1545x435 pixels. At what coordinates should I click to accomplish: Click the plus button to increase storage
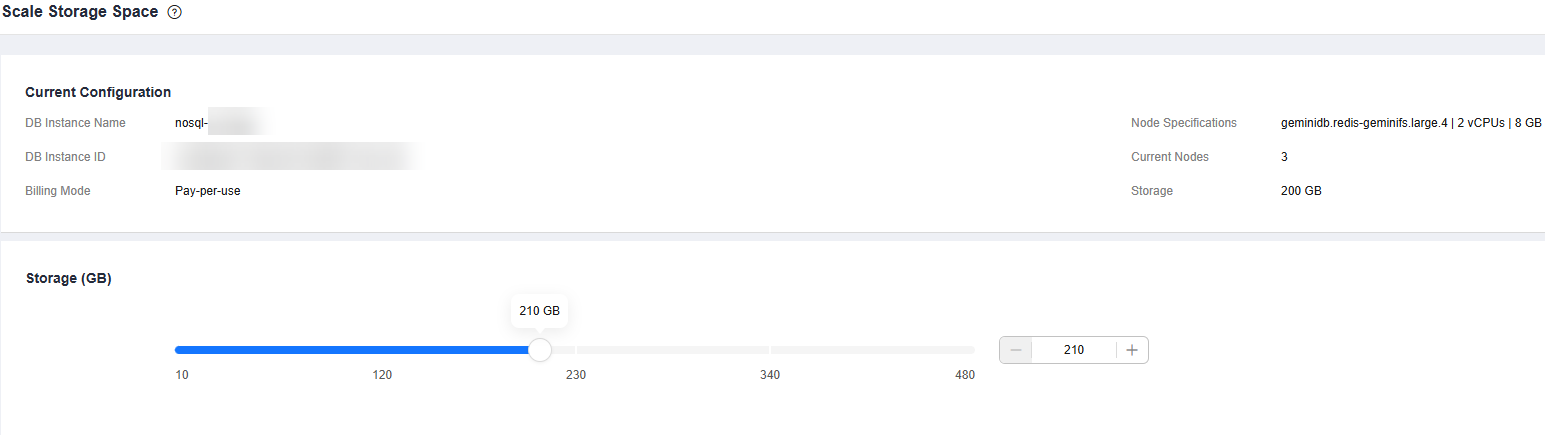(1132, 350)
